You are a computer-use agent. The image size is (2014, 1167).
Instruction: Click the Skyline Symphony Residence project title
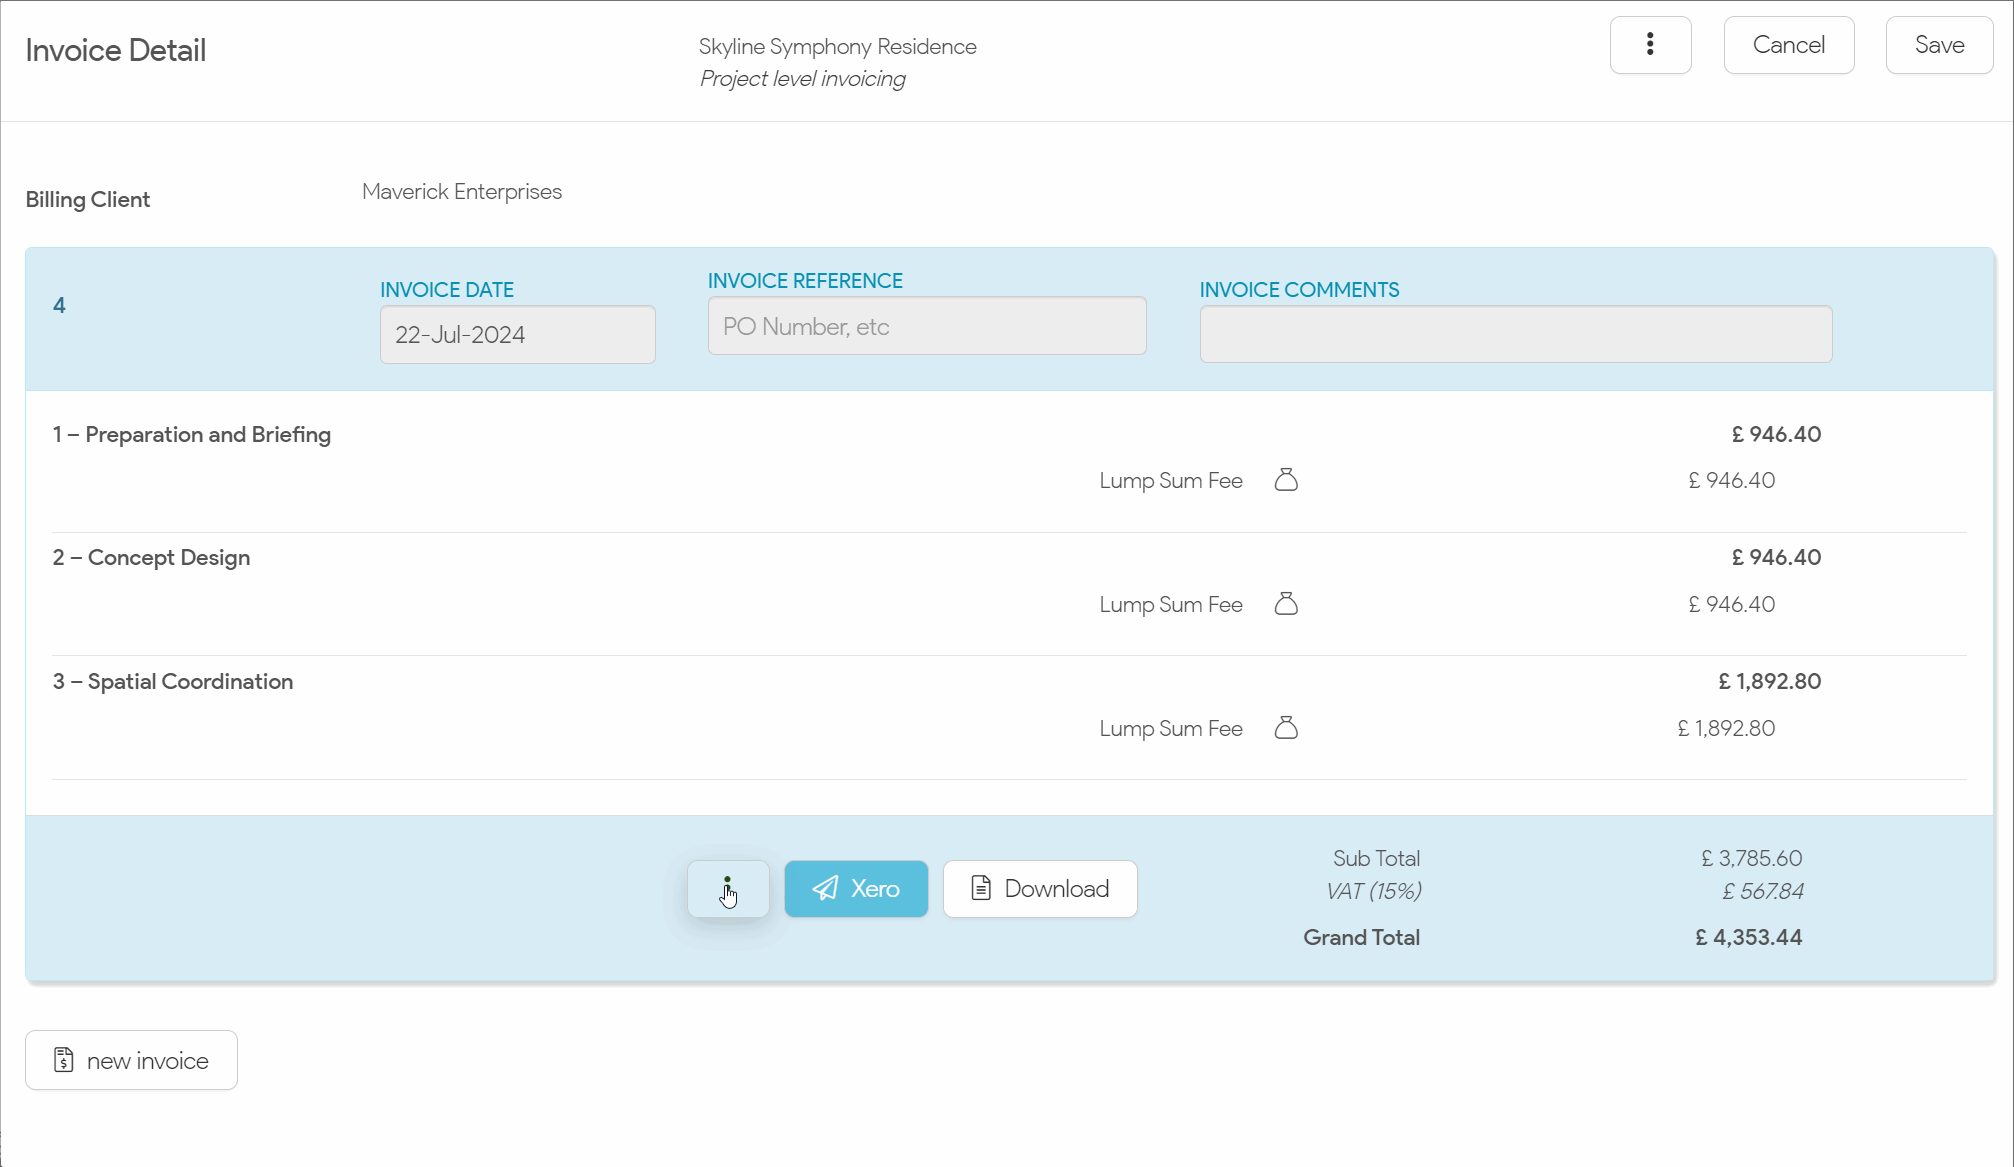pos(837,47)
